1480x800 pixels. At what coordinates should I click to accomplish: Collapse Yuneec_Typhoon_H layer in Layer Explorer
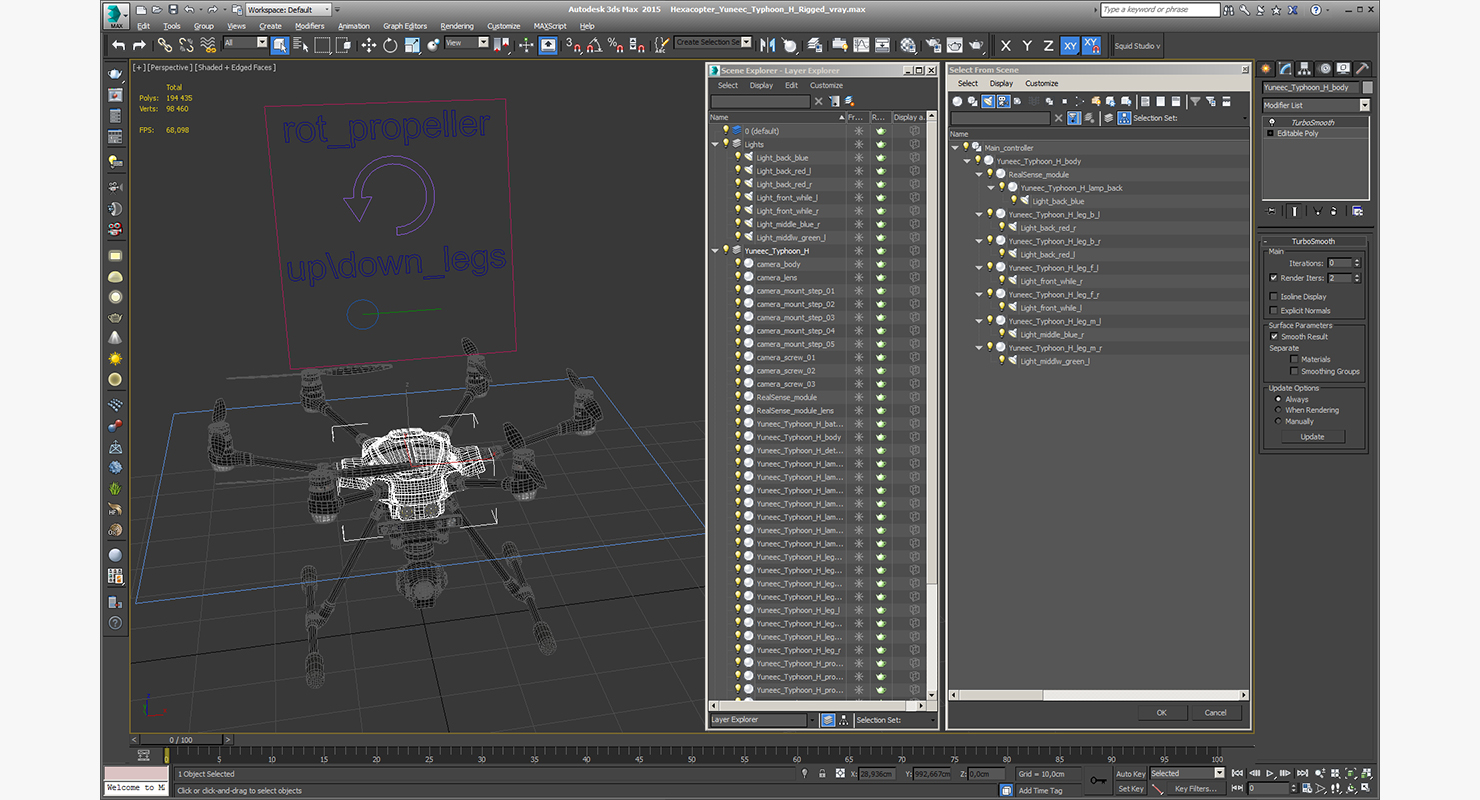point(715,251)
